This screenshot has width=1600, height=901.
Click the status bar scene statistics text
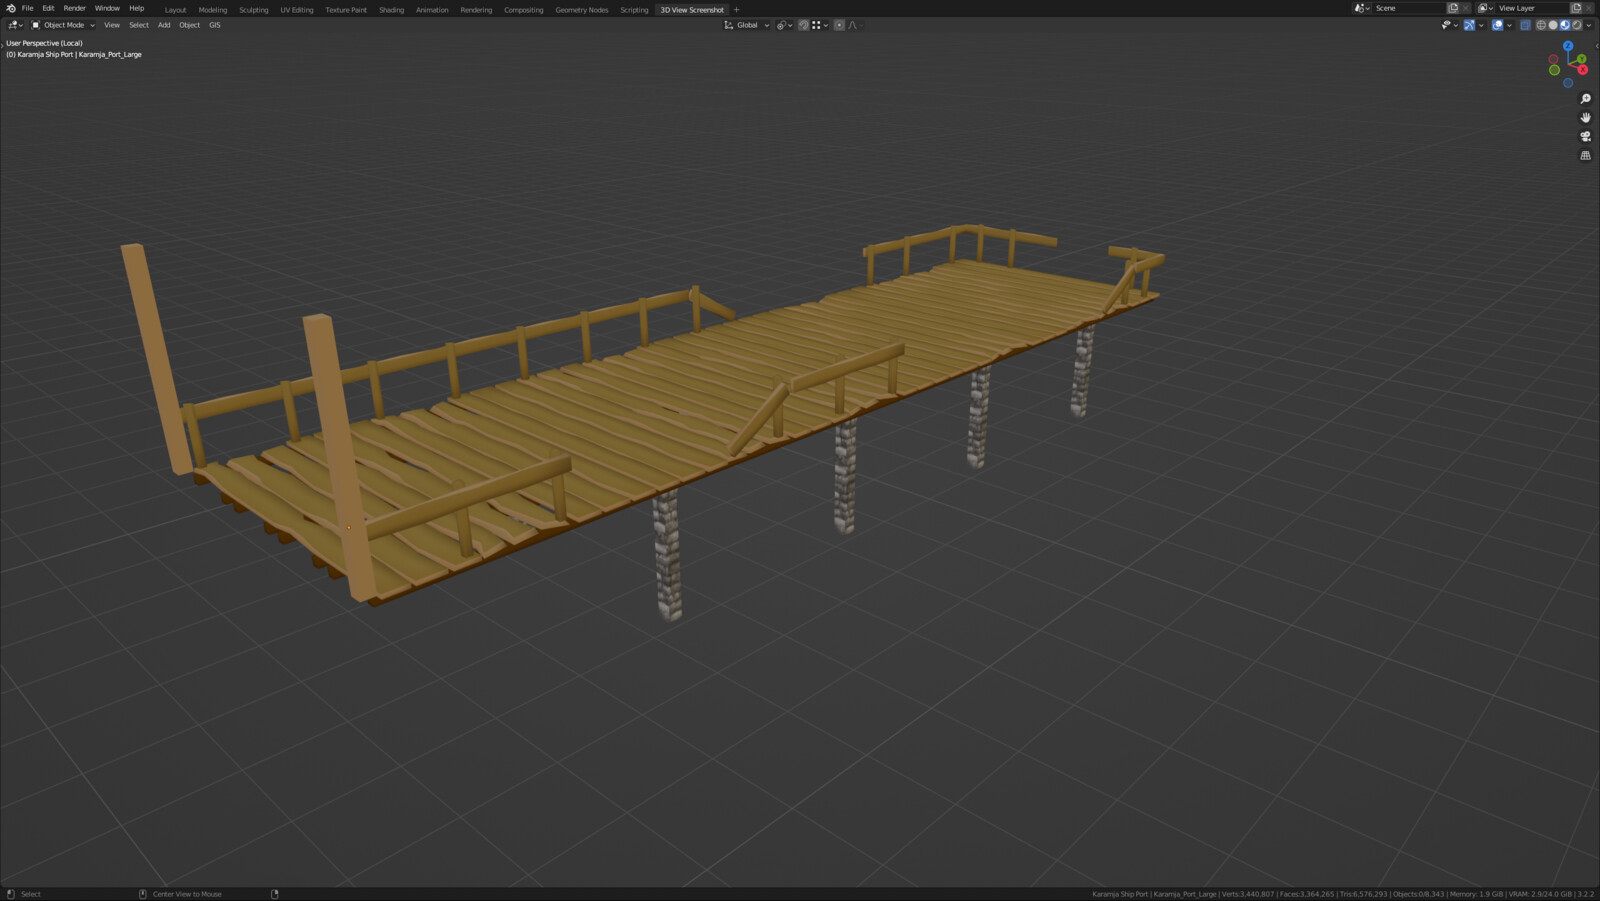tap(1343, 894)
